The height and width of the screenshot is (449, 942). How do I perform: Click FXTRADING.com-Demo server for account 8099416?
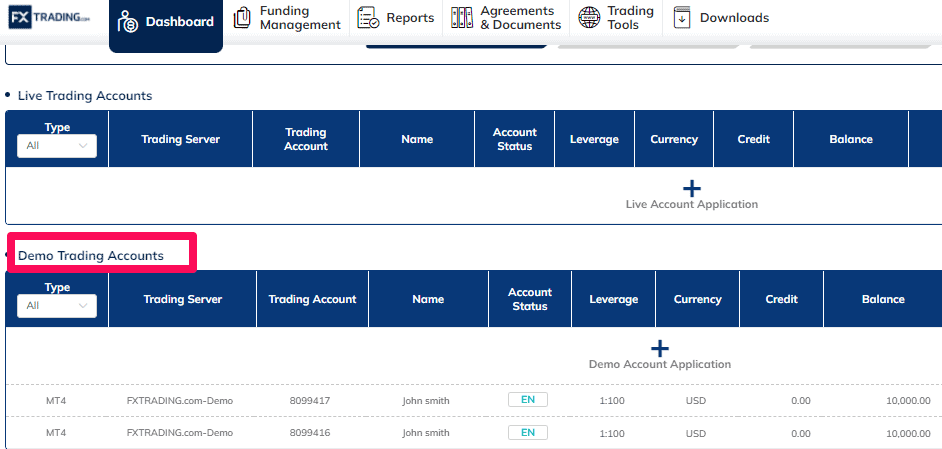(180, 433)
